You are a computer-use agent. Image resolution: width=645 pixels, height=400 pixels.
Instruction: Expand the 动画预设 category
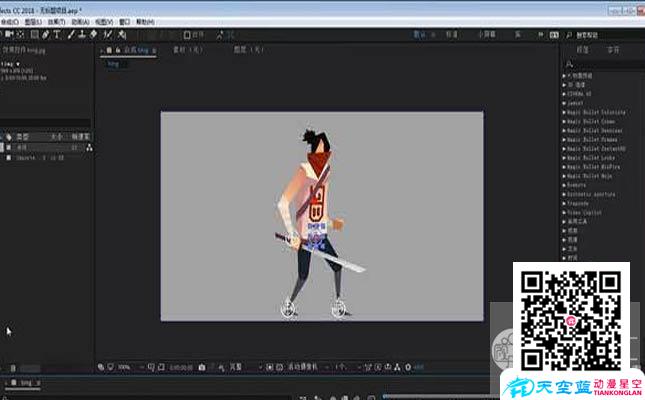[x=564, y=76]
